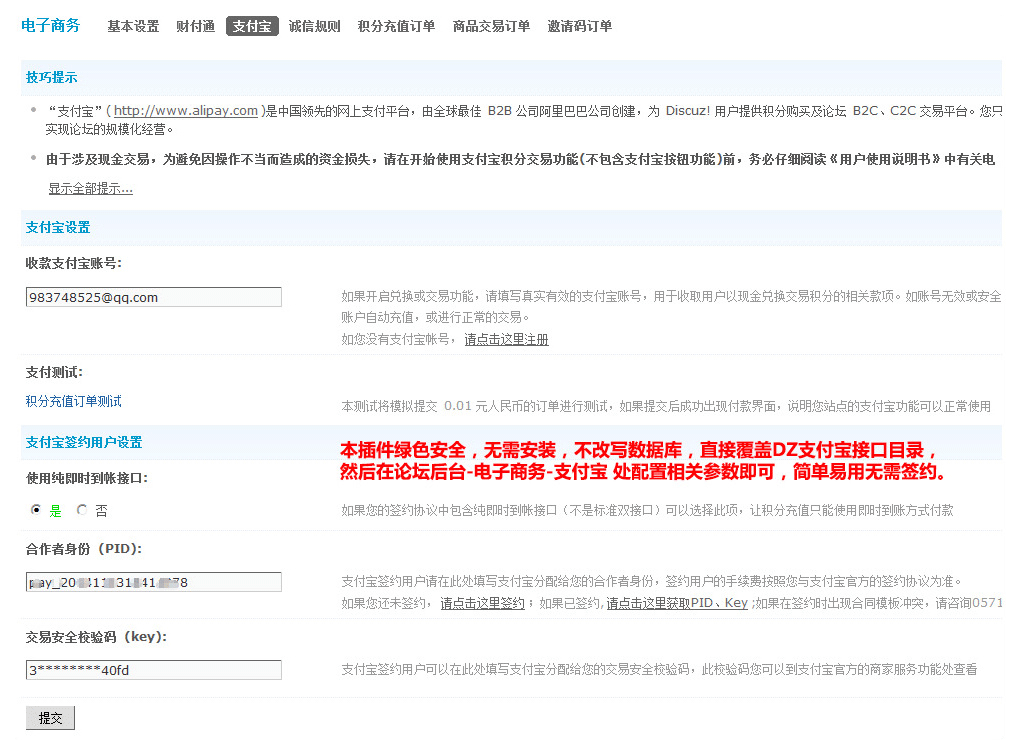Click the 支付测试 label
1019x748 pixels.
(54, 372)
